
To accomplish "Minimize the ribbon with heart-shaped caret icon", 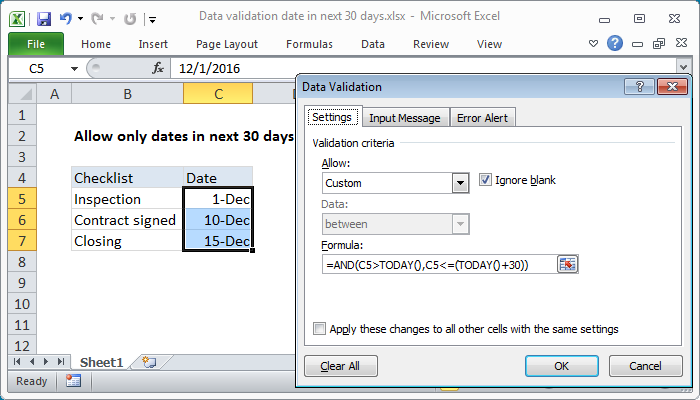I will coord(593,44).
